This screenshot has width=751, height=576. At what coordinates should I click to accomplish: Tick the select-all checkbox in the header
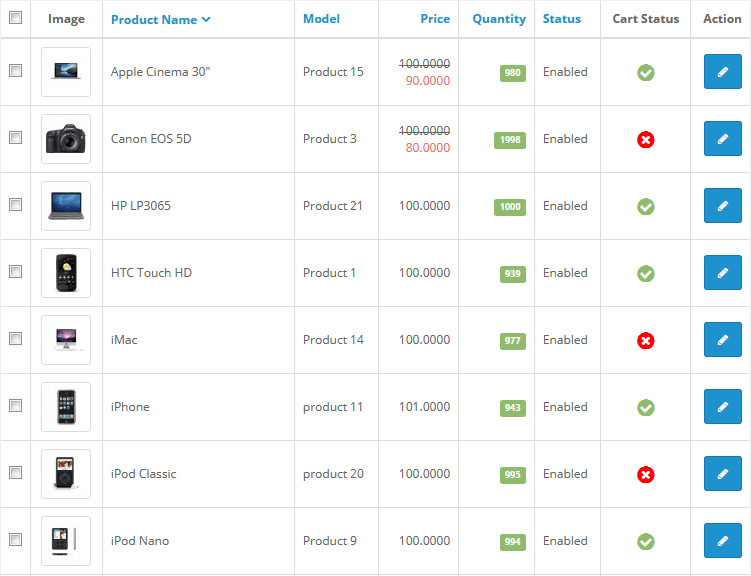click(x=15, y=18)
